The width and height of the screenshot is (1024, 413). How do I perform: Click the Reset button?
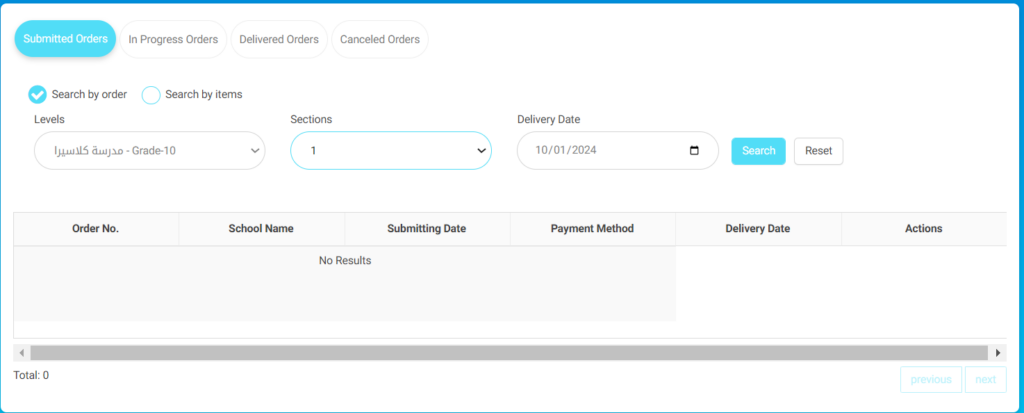pyautogui.click(x=818, y=151)
